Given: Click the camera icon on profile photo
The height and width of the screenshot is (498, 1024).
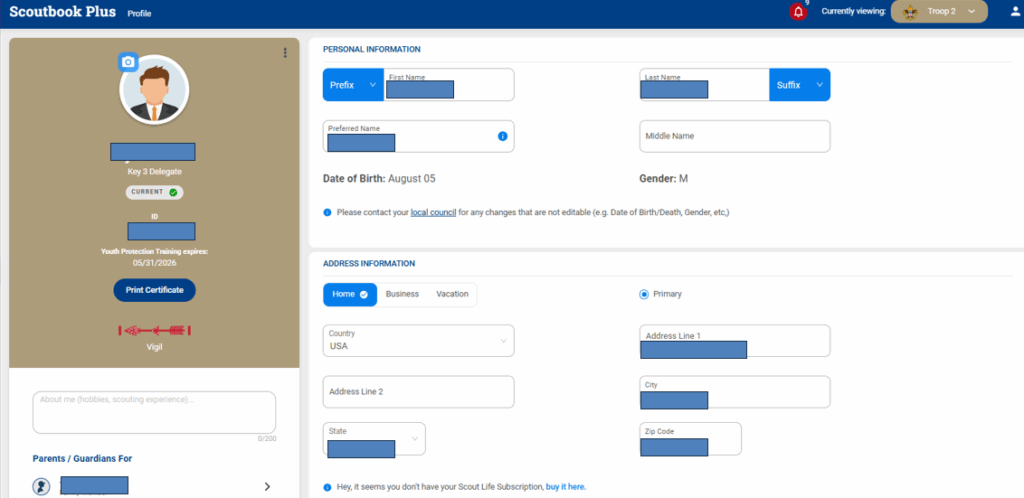Looking at the screenshot, I should [x=127, y=62].
